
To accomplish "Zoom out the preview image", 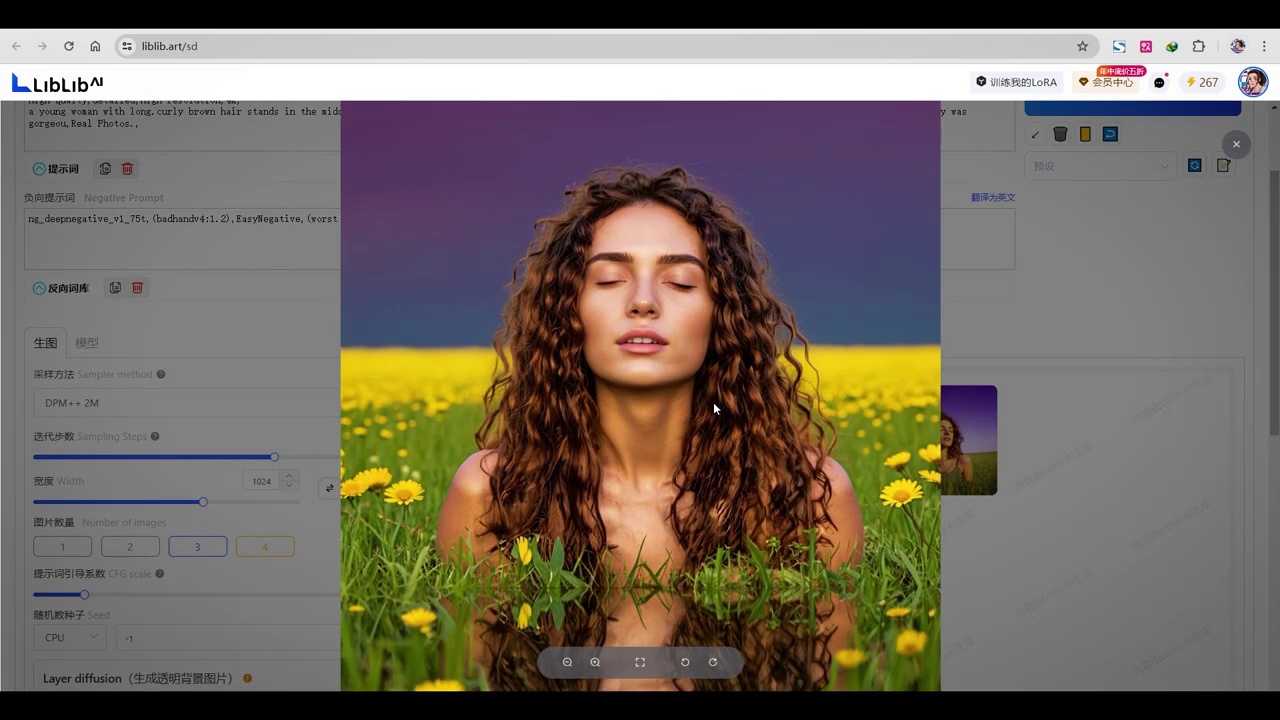I will click(567, 662).
